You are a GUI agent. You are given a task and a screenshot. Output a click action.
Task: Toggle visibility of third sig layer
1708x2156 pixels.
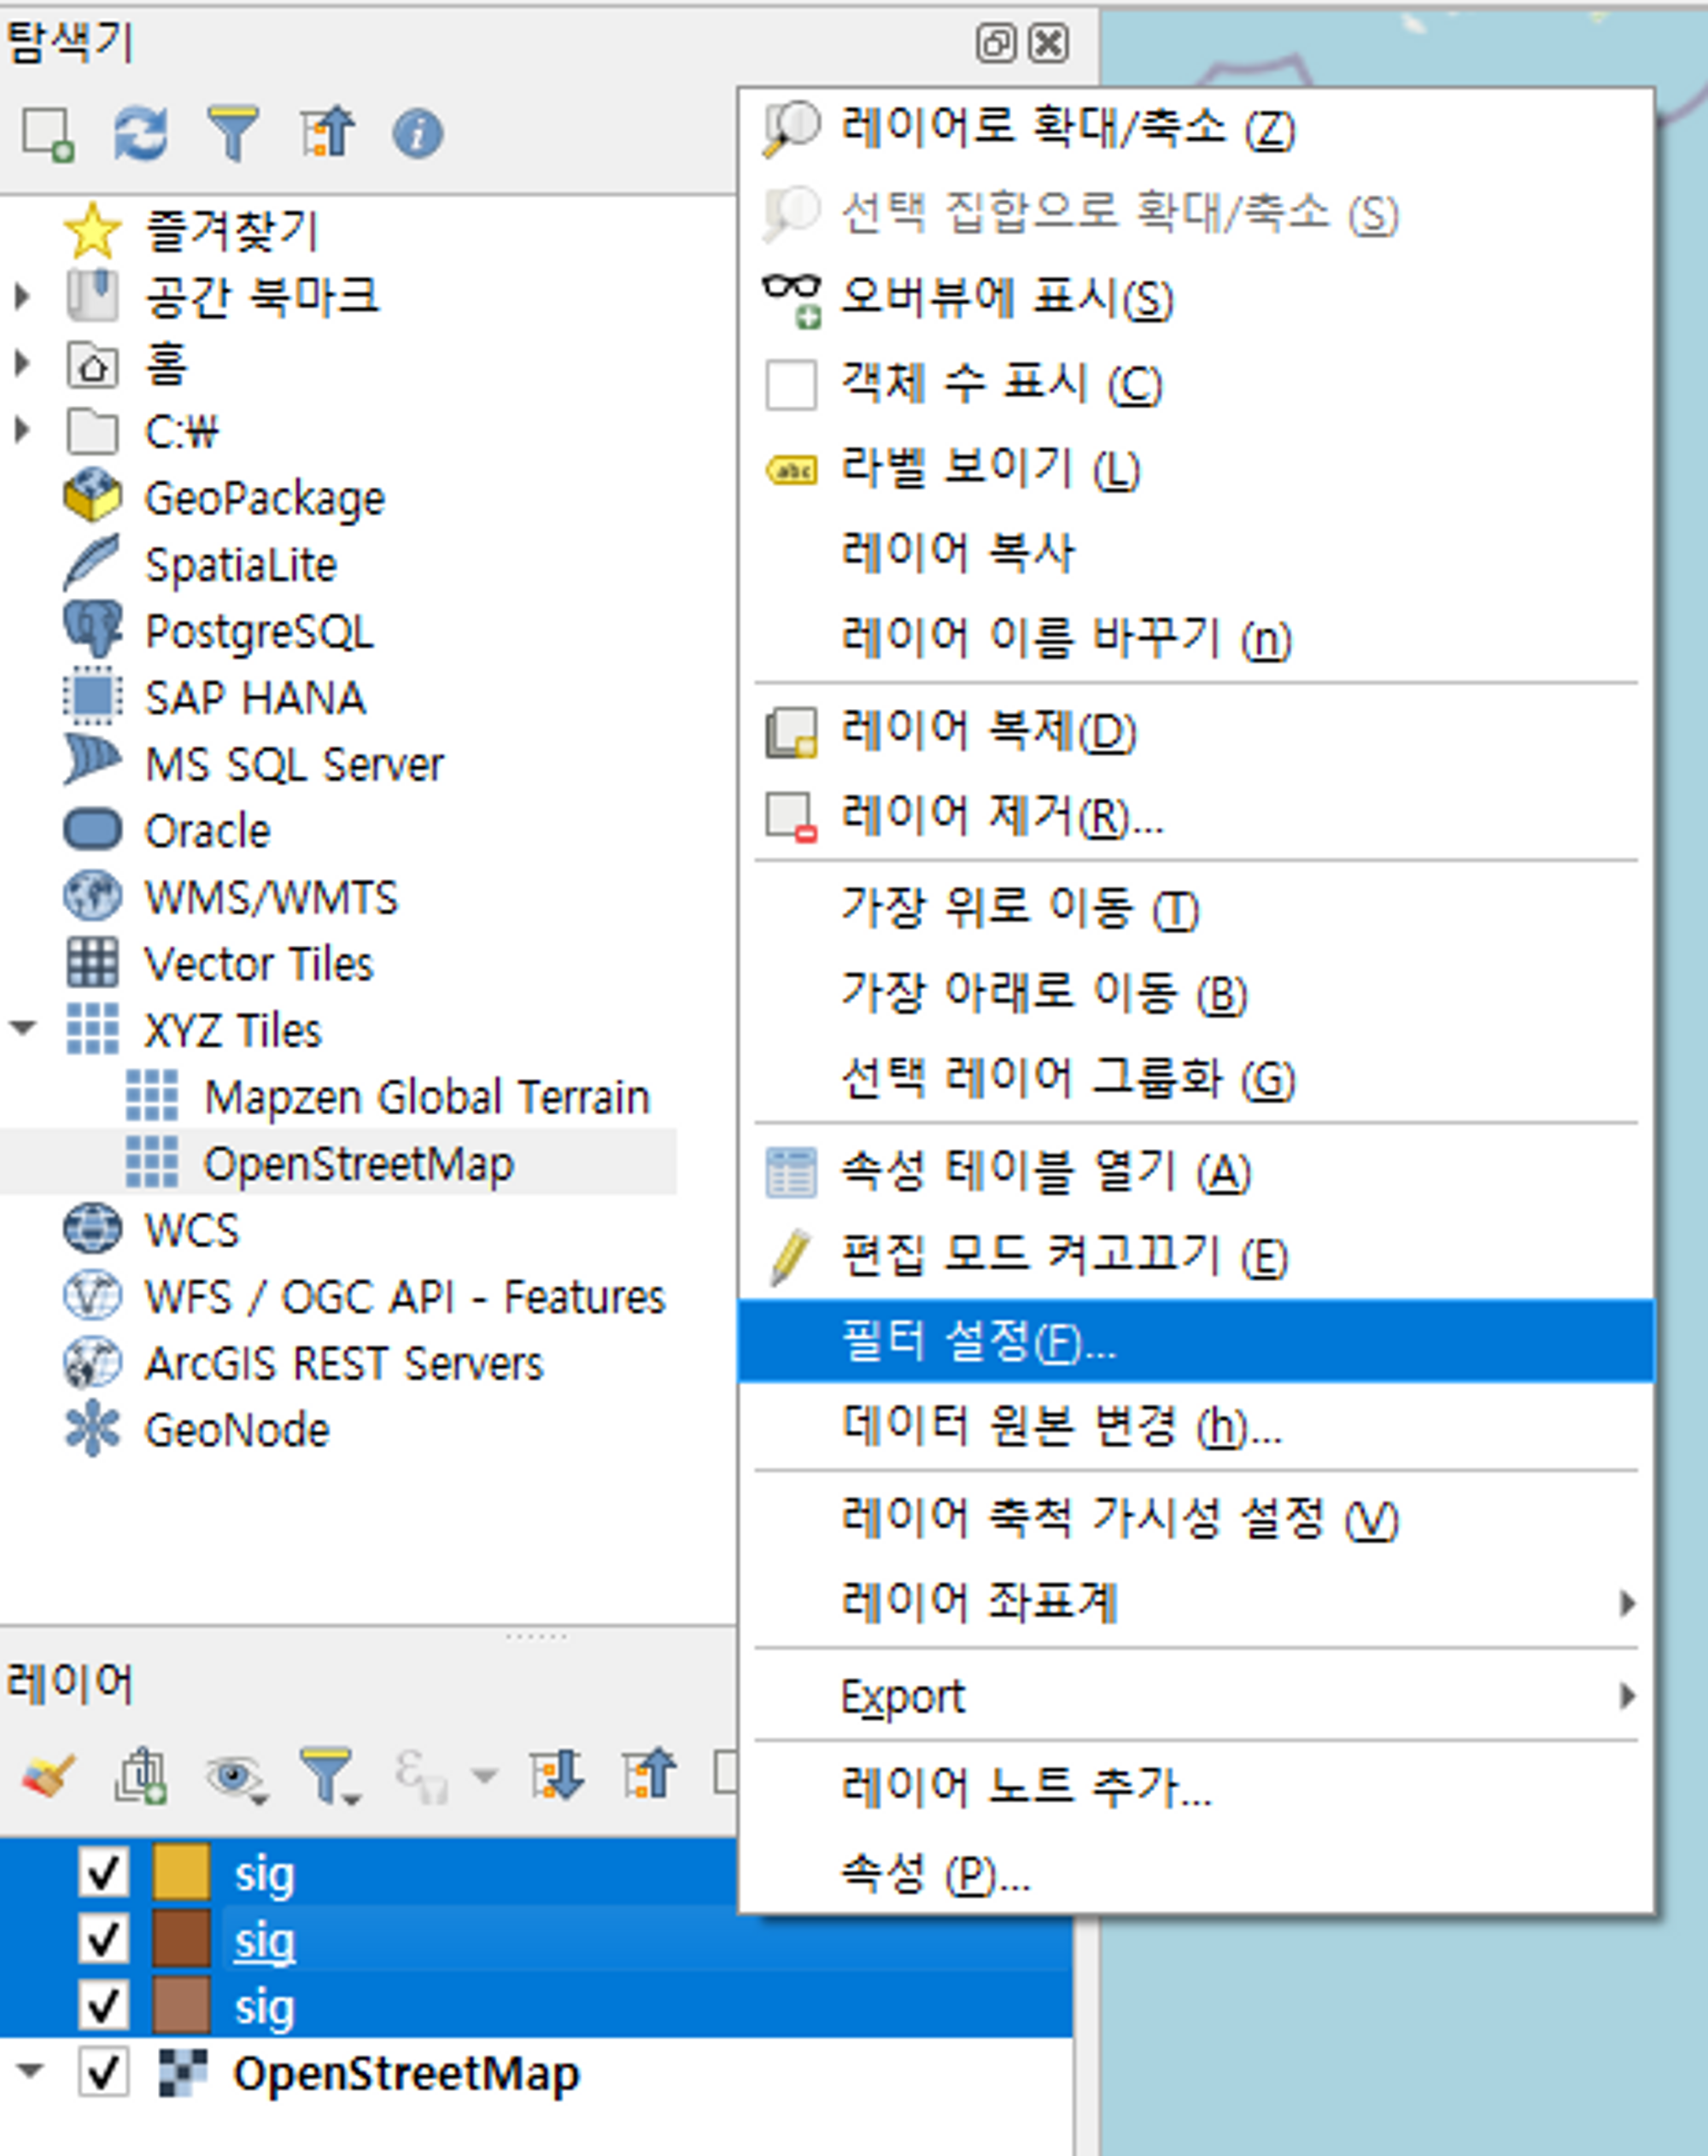pos(104,2005)
